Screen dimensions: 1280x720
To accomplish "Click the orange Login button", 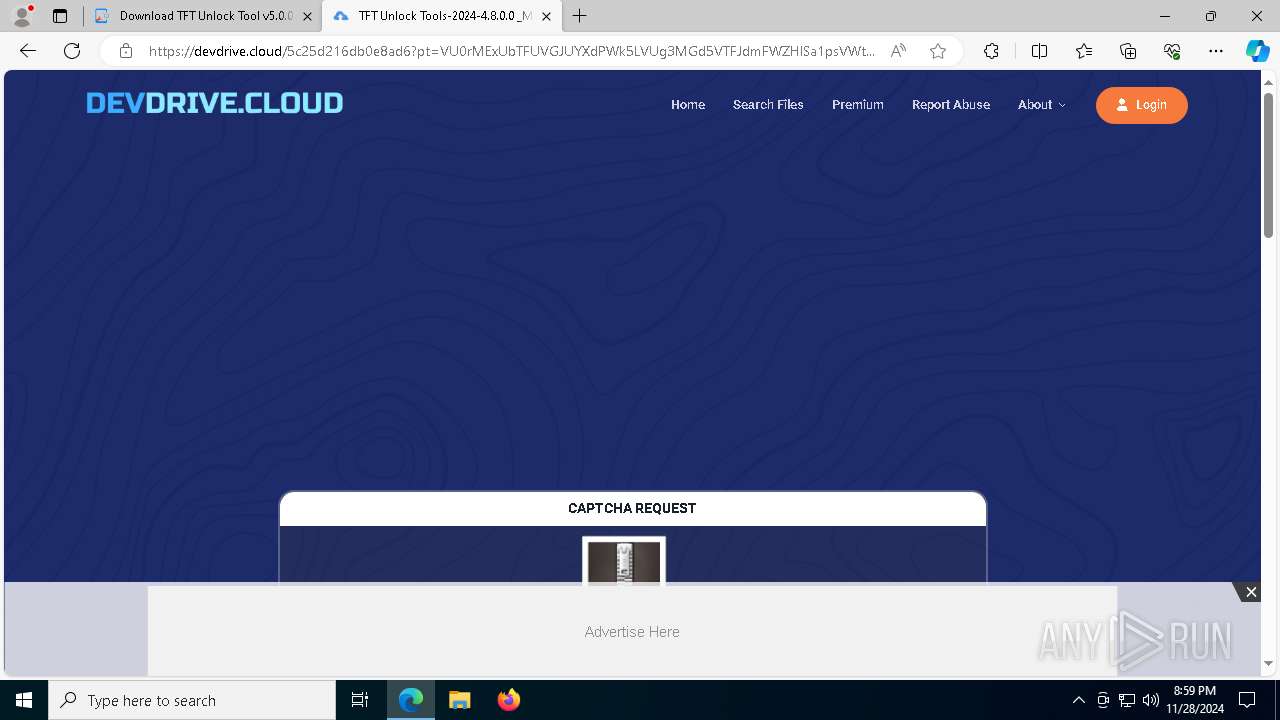I will (x=1142, y=105).
